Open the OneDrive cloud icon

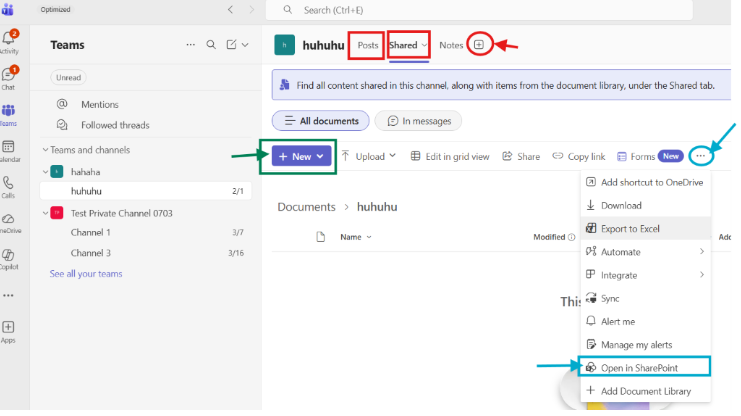pos(8,219)
